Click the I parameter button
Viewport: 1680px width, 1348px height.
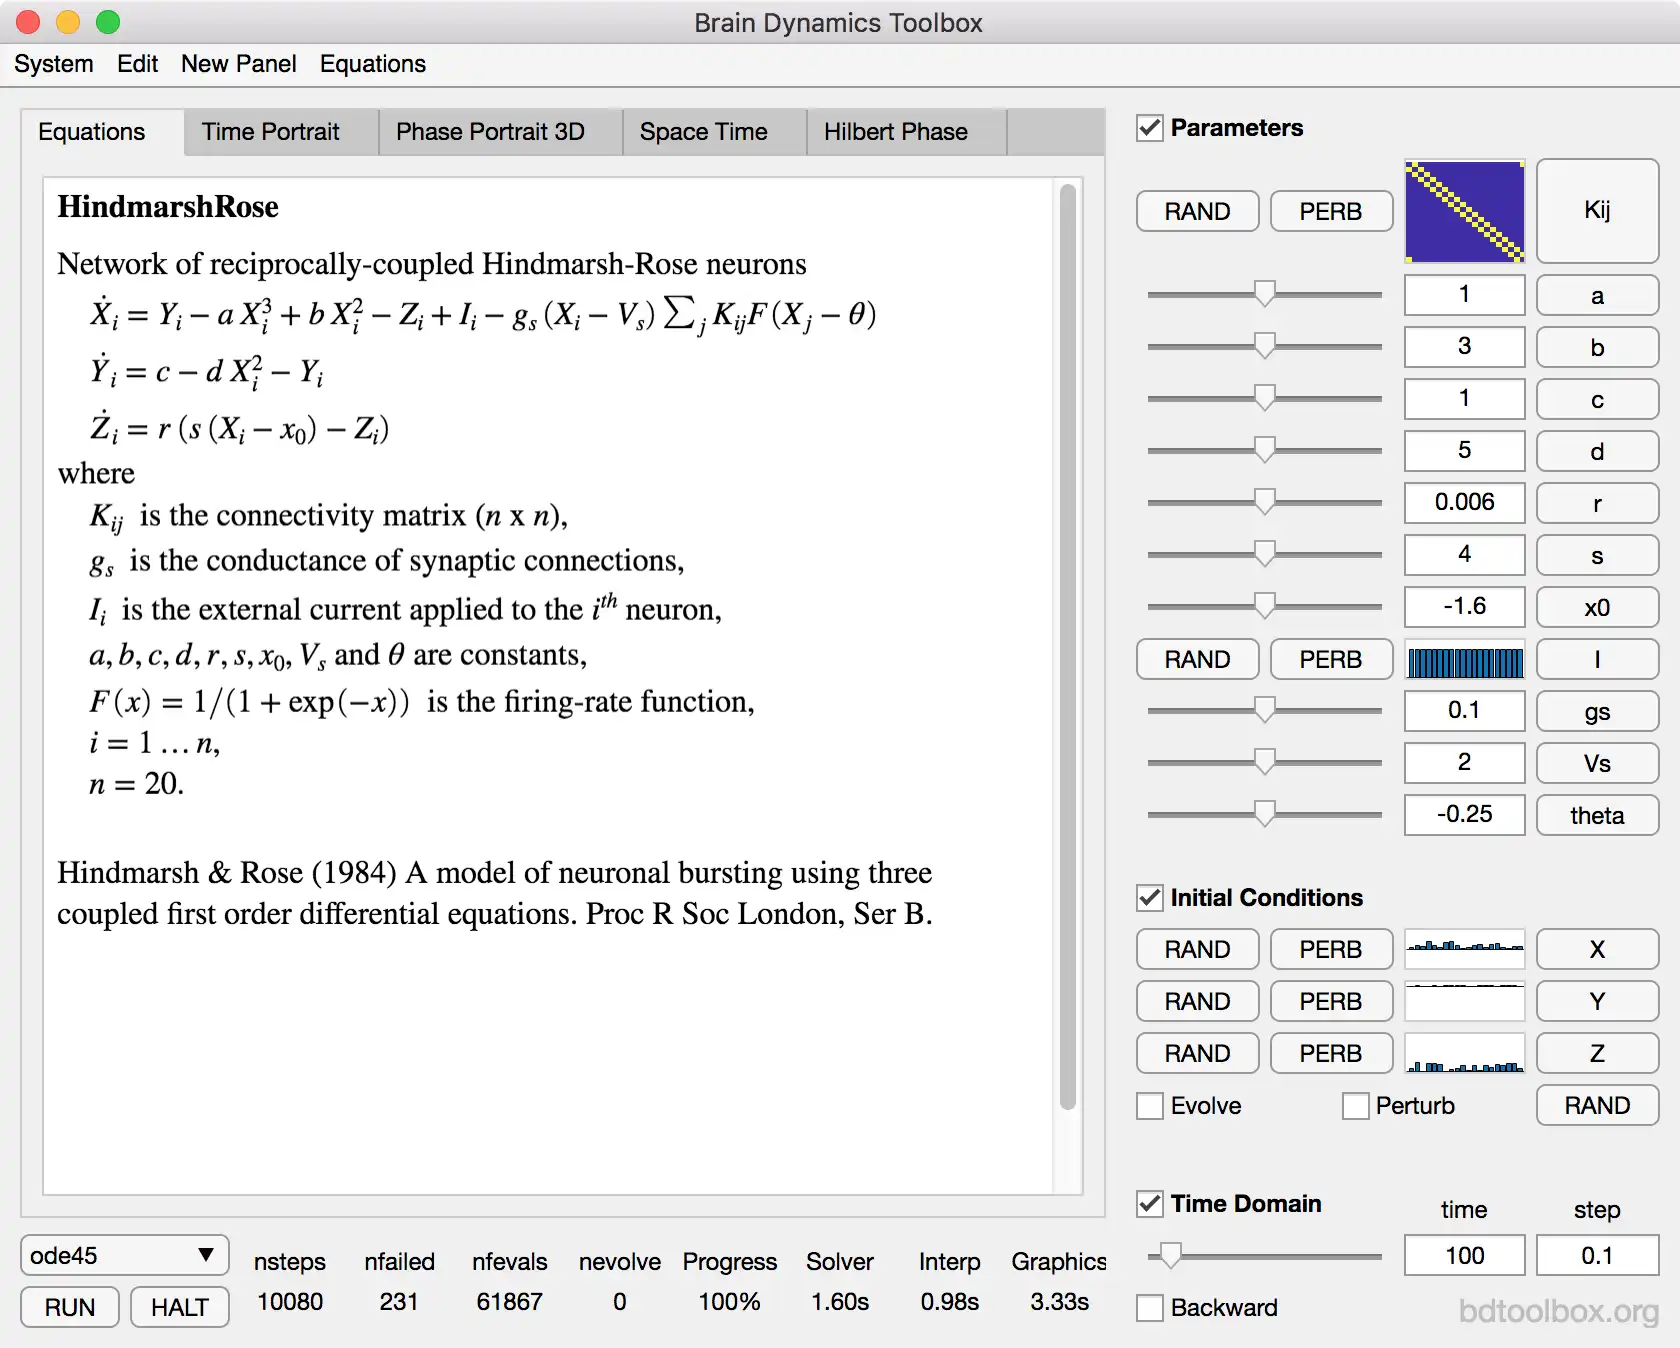1597,659
